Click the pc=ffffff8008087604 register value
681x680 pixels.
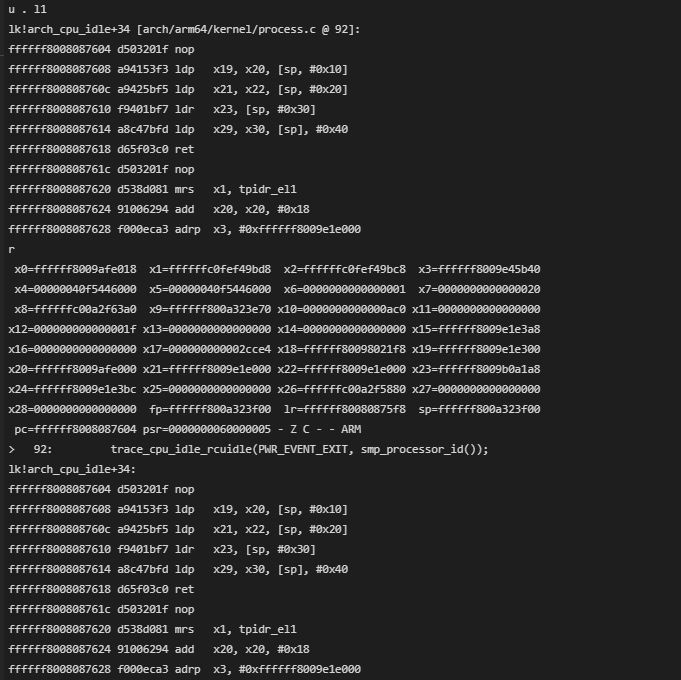point(75,429)
